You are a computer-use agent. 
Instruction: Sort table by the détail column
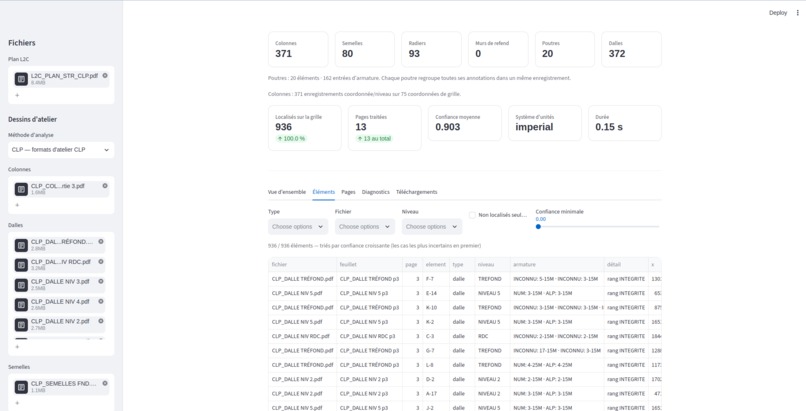(626, 265)
